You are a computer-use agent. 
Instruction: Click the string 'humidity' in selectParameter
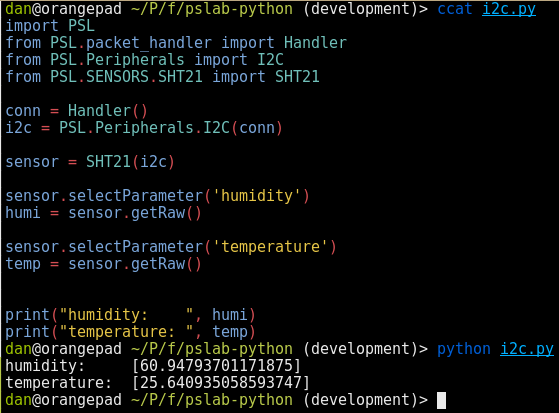(257, 196)
